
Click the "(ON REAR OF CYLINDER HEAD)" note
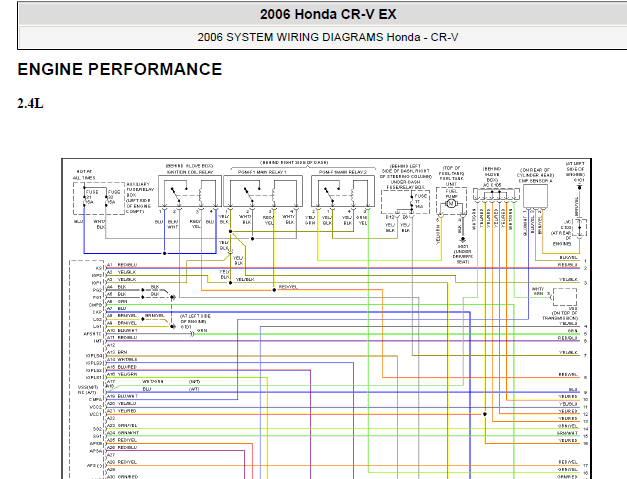pyautogui.click(x=535, y=173)
